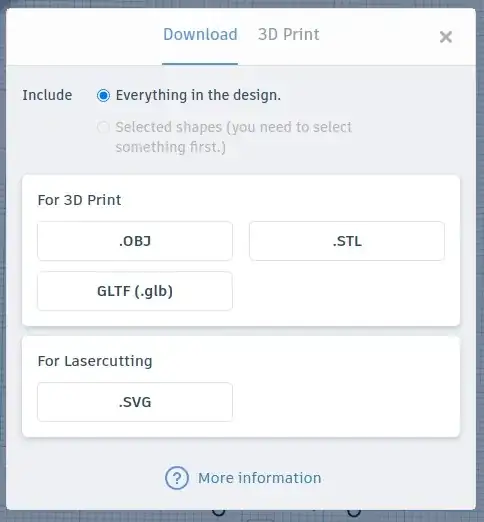Click the 'Selected shapes' greyed-out label text
Viewport: 484px width, 522px height.
233,137
